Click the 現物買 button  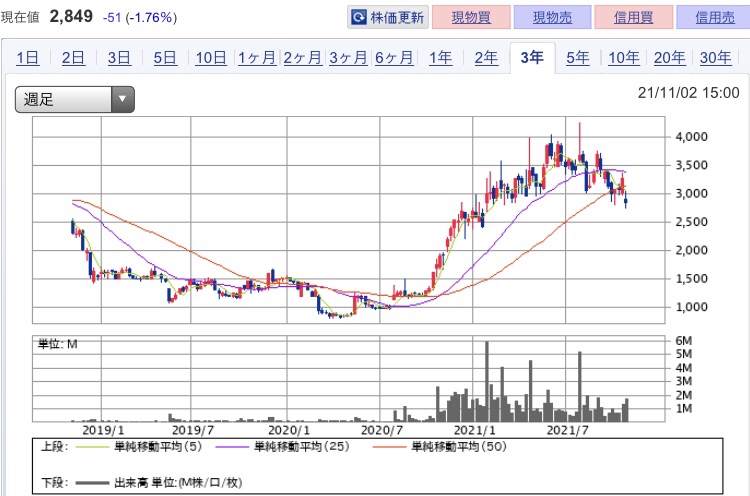click(x=471, y=18)
